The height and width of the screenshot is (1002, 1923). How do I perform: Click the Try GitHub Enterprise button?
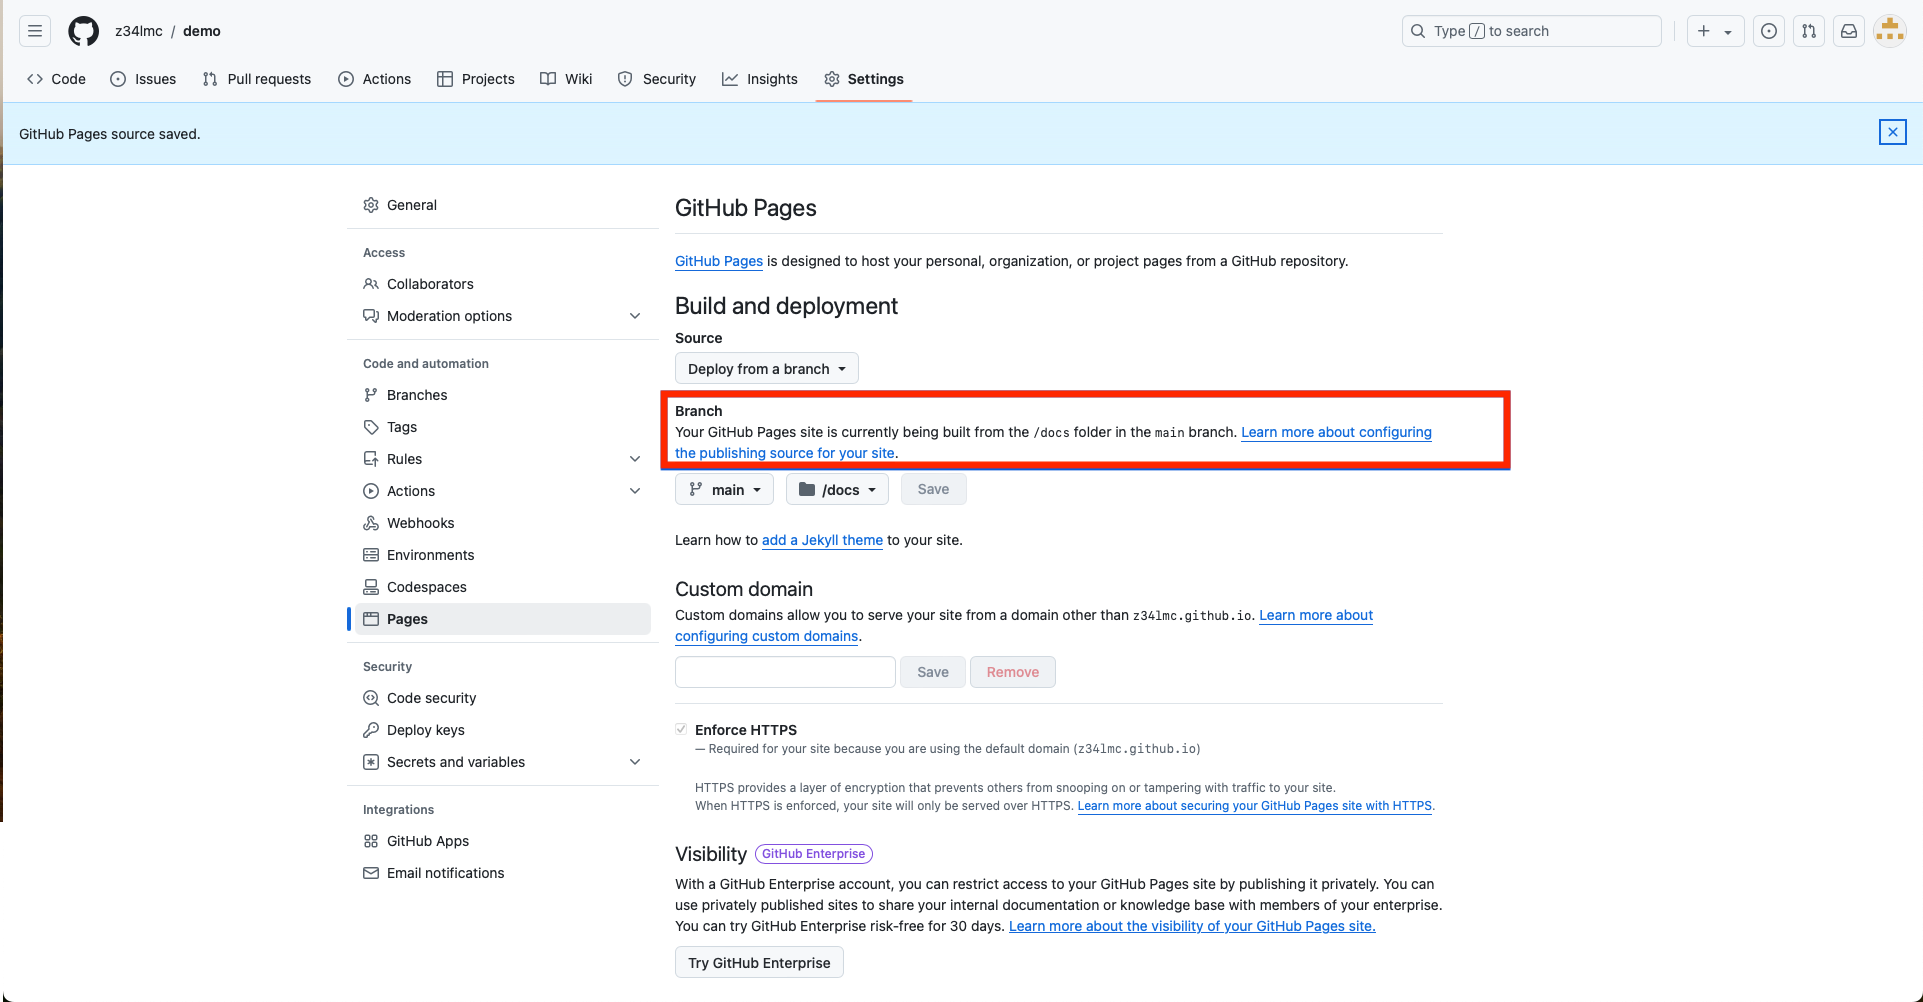[x=759, y=963]
